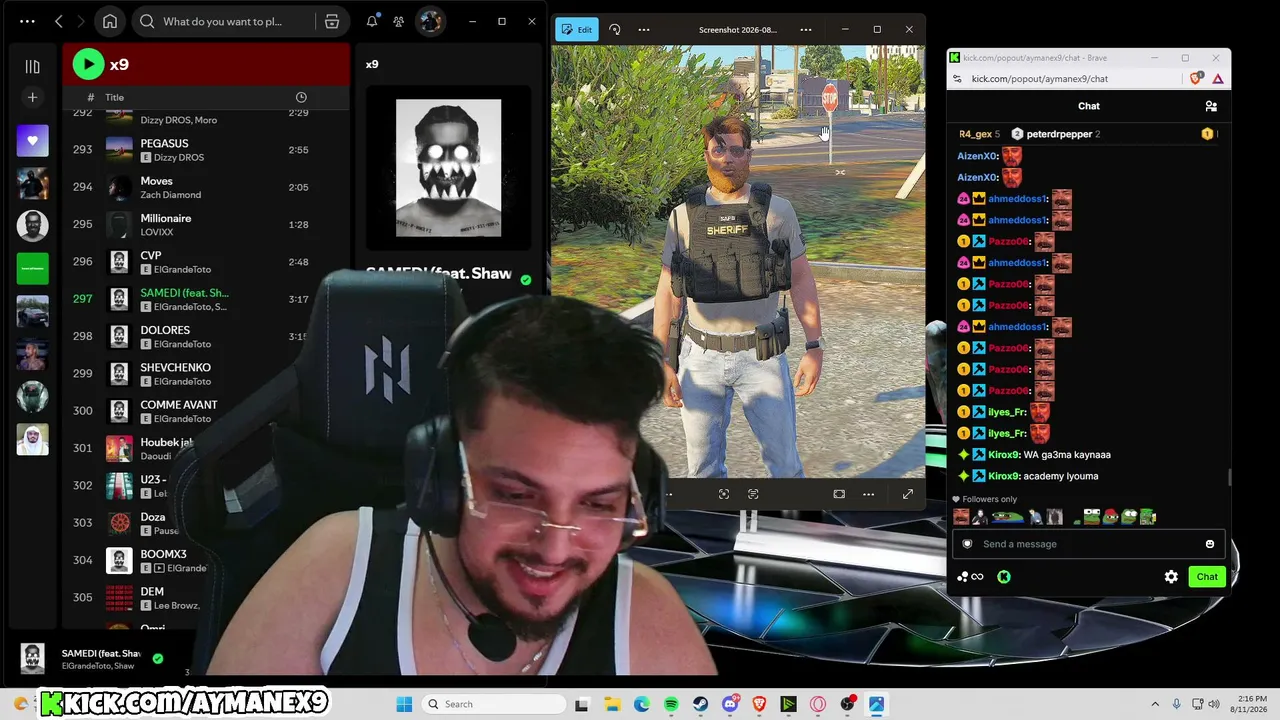Click the scan text icon in Photos

coord(753,494)
